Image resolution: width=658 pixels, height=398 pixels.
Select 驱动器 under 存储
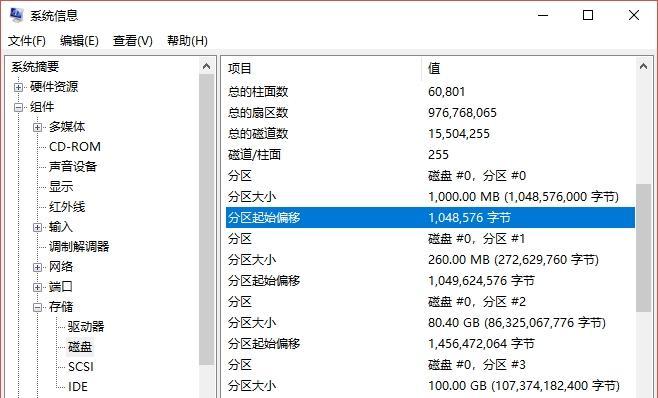tap(86, 327)
